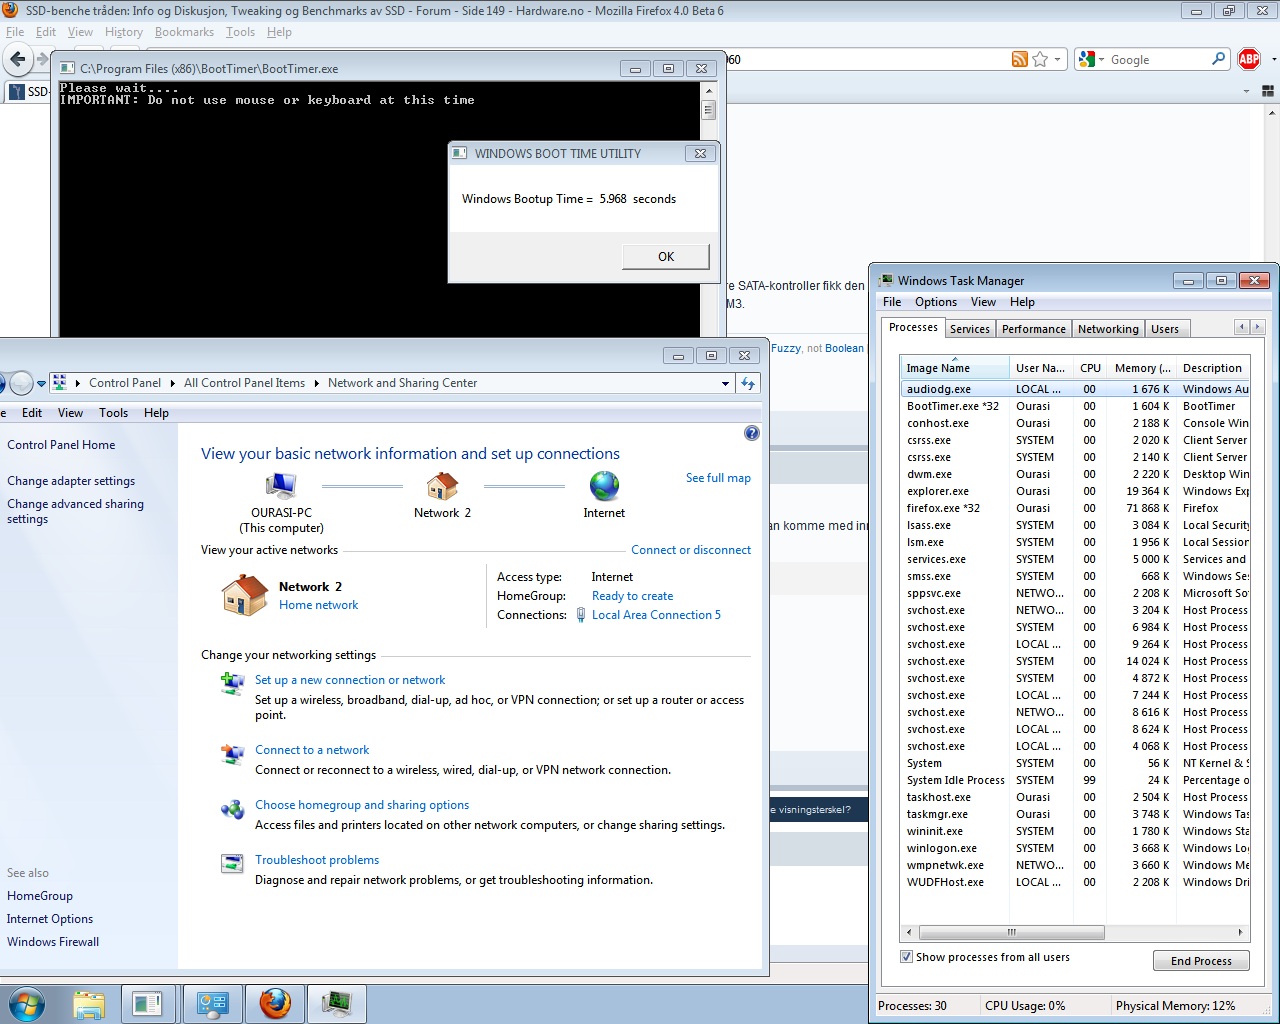This screenshot has height=1024, width=1280.
Task: Toggle Show processes from all users checkbox
Action: 907,957
